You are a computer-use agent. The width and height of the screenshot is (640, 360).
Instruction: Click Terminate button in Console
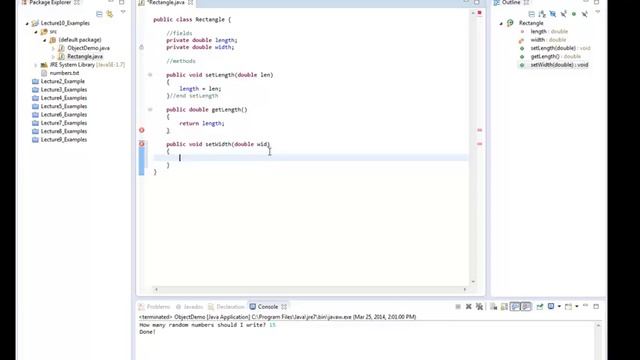[x=458, y=307]
